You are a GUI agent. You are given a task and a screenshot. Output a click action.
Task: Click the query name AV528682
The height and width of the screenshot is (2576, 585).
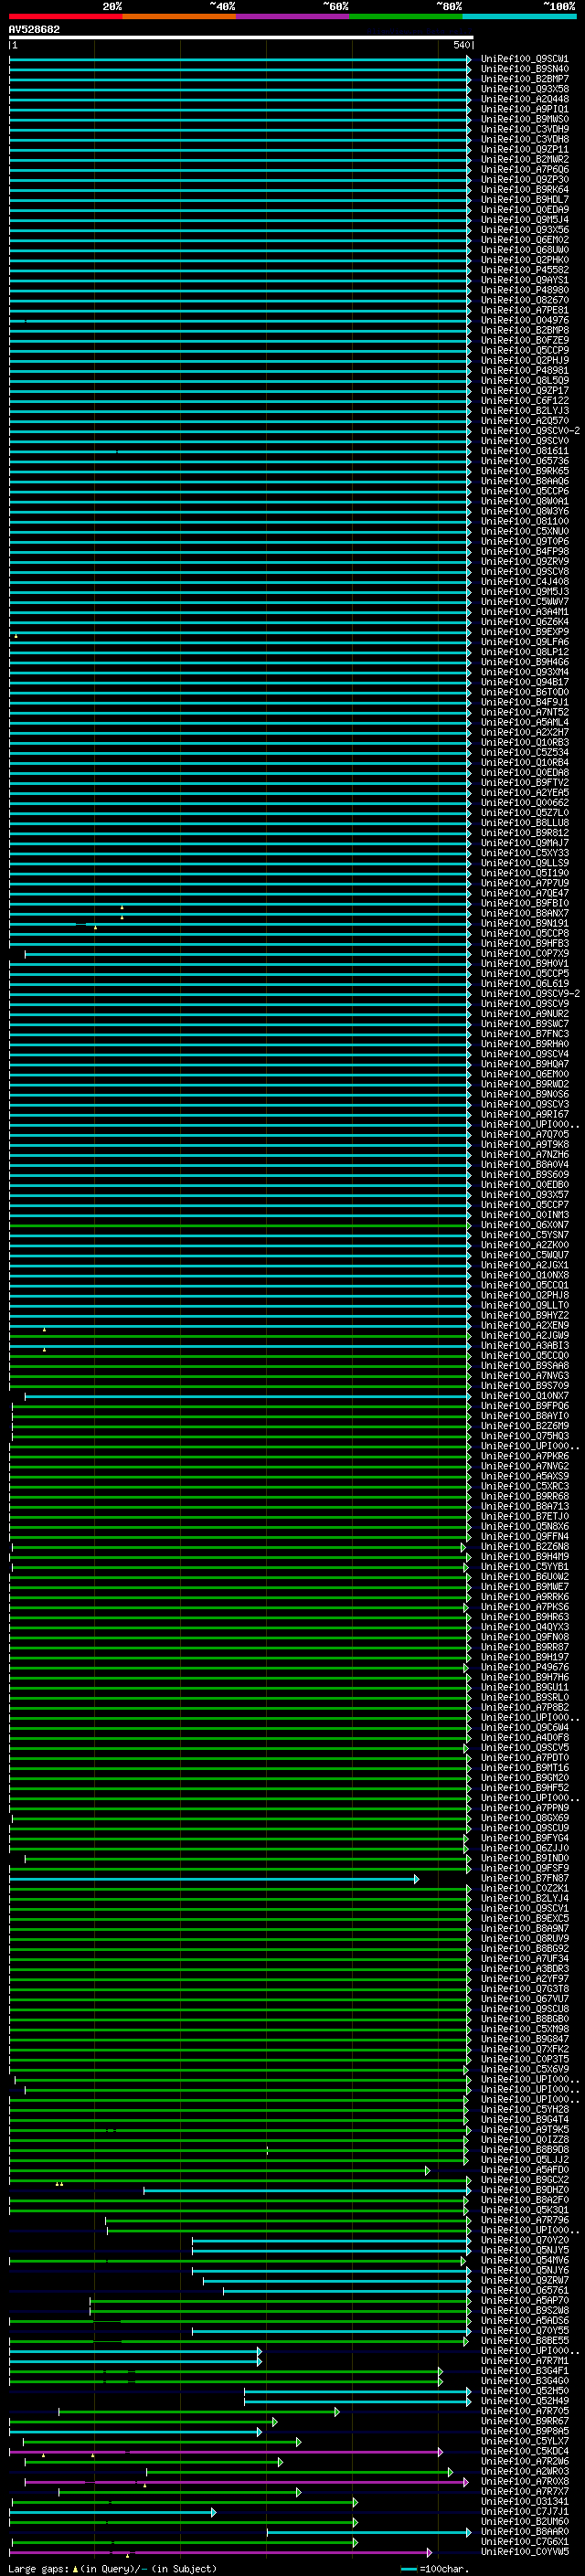(x=34, y=29)
